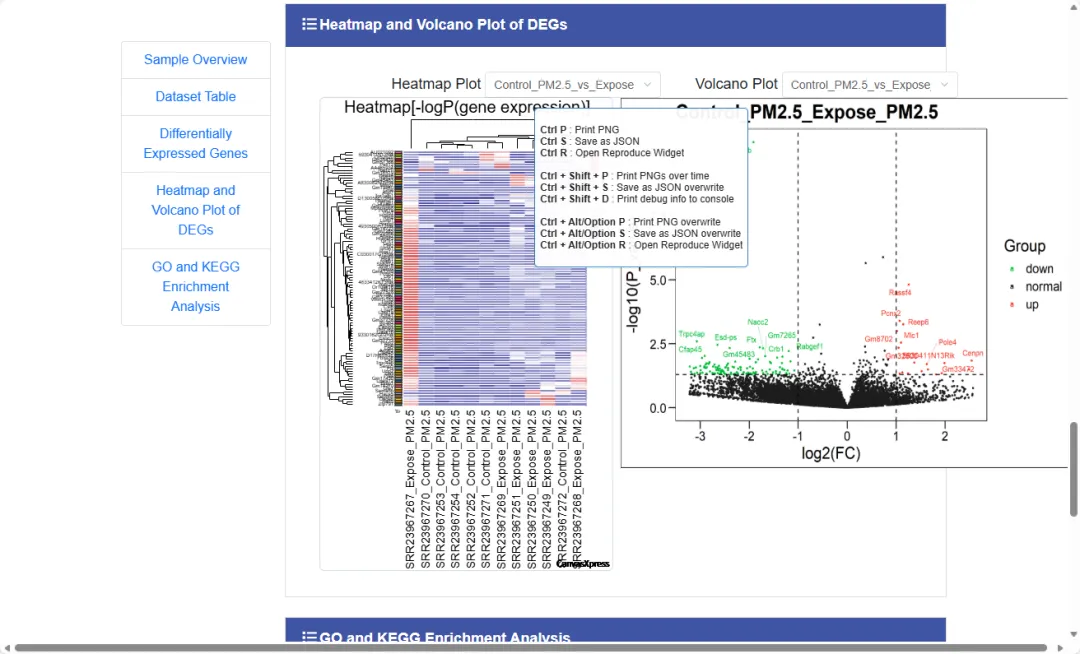The width and height of the screenshot is (1080, 654).
Task: Click the vertical page scrollbar thumb
Action: tap(1074, 468)
